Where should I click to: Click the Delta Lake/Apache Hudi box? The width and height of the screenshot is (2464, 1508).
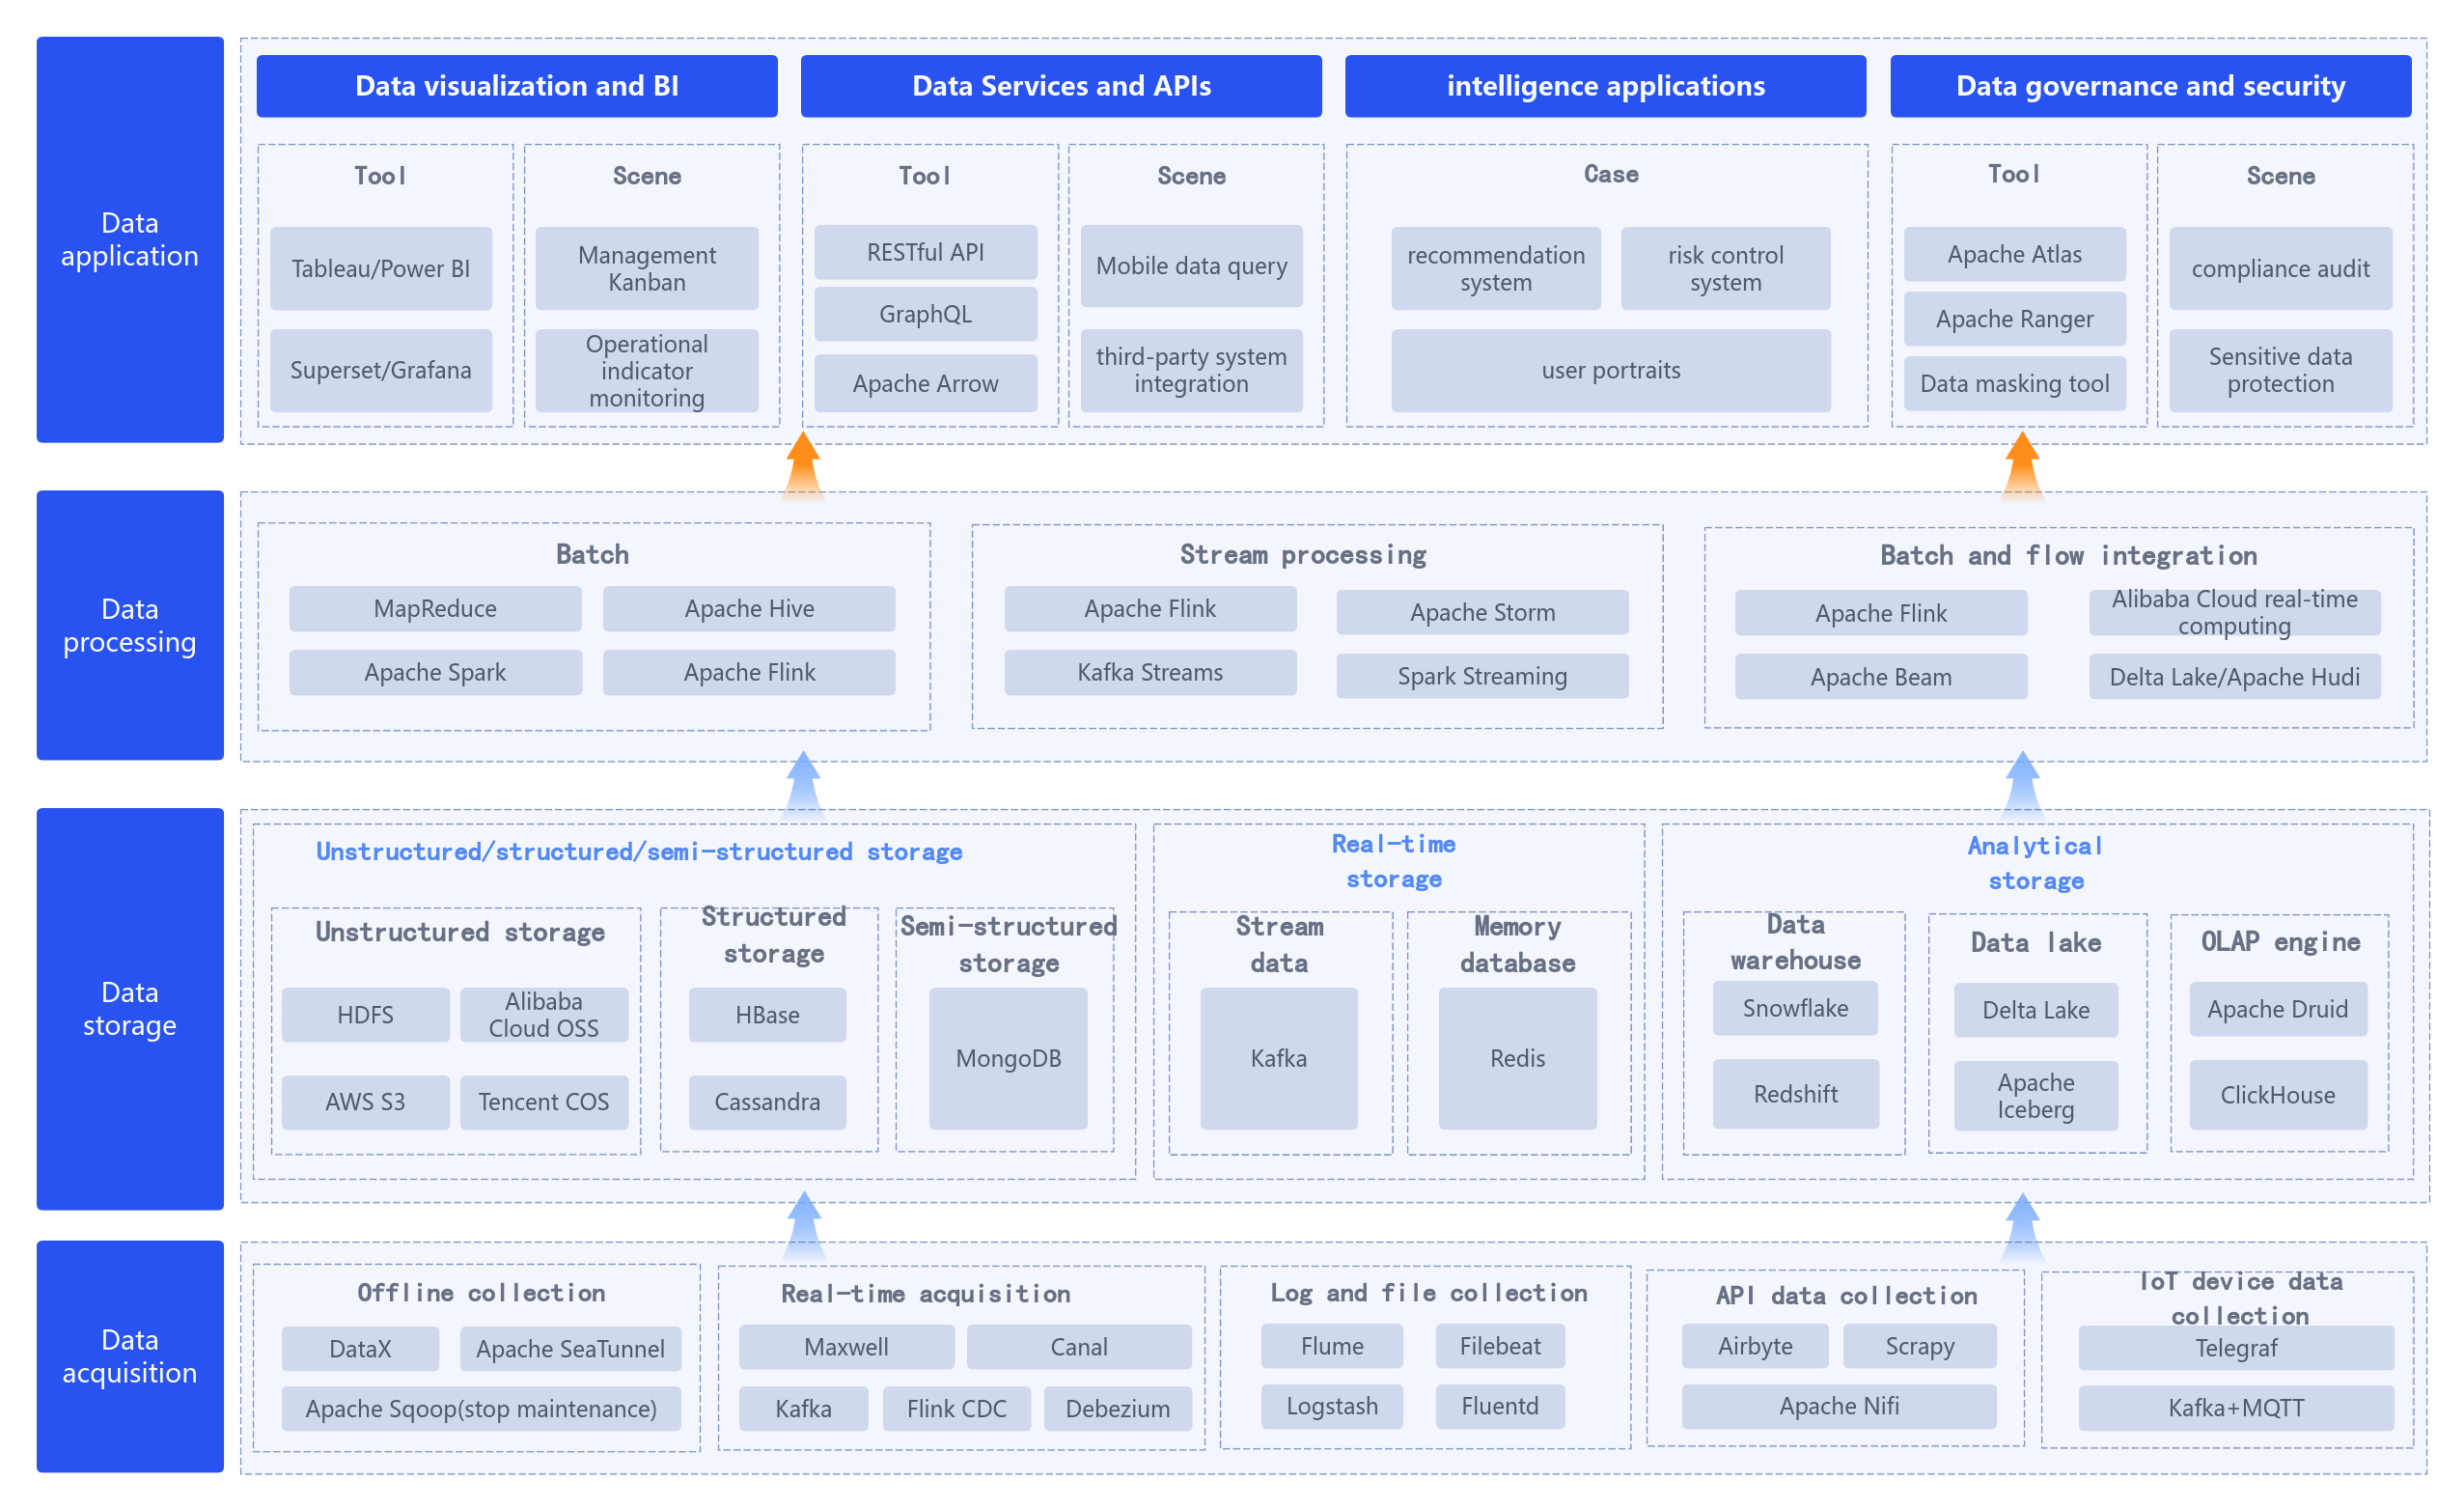tap(2234, 677)
